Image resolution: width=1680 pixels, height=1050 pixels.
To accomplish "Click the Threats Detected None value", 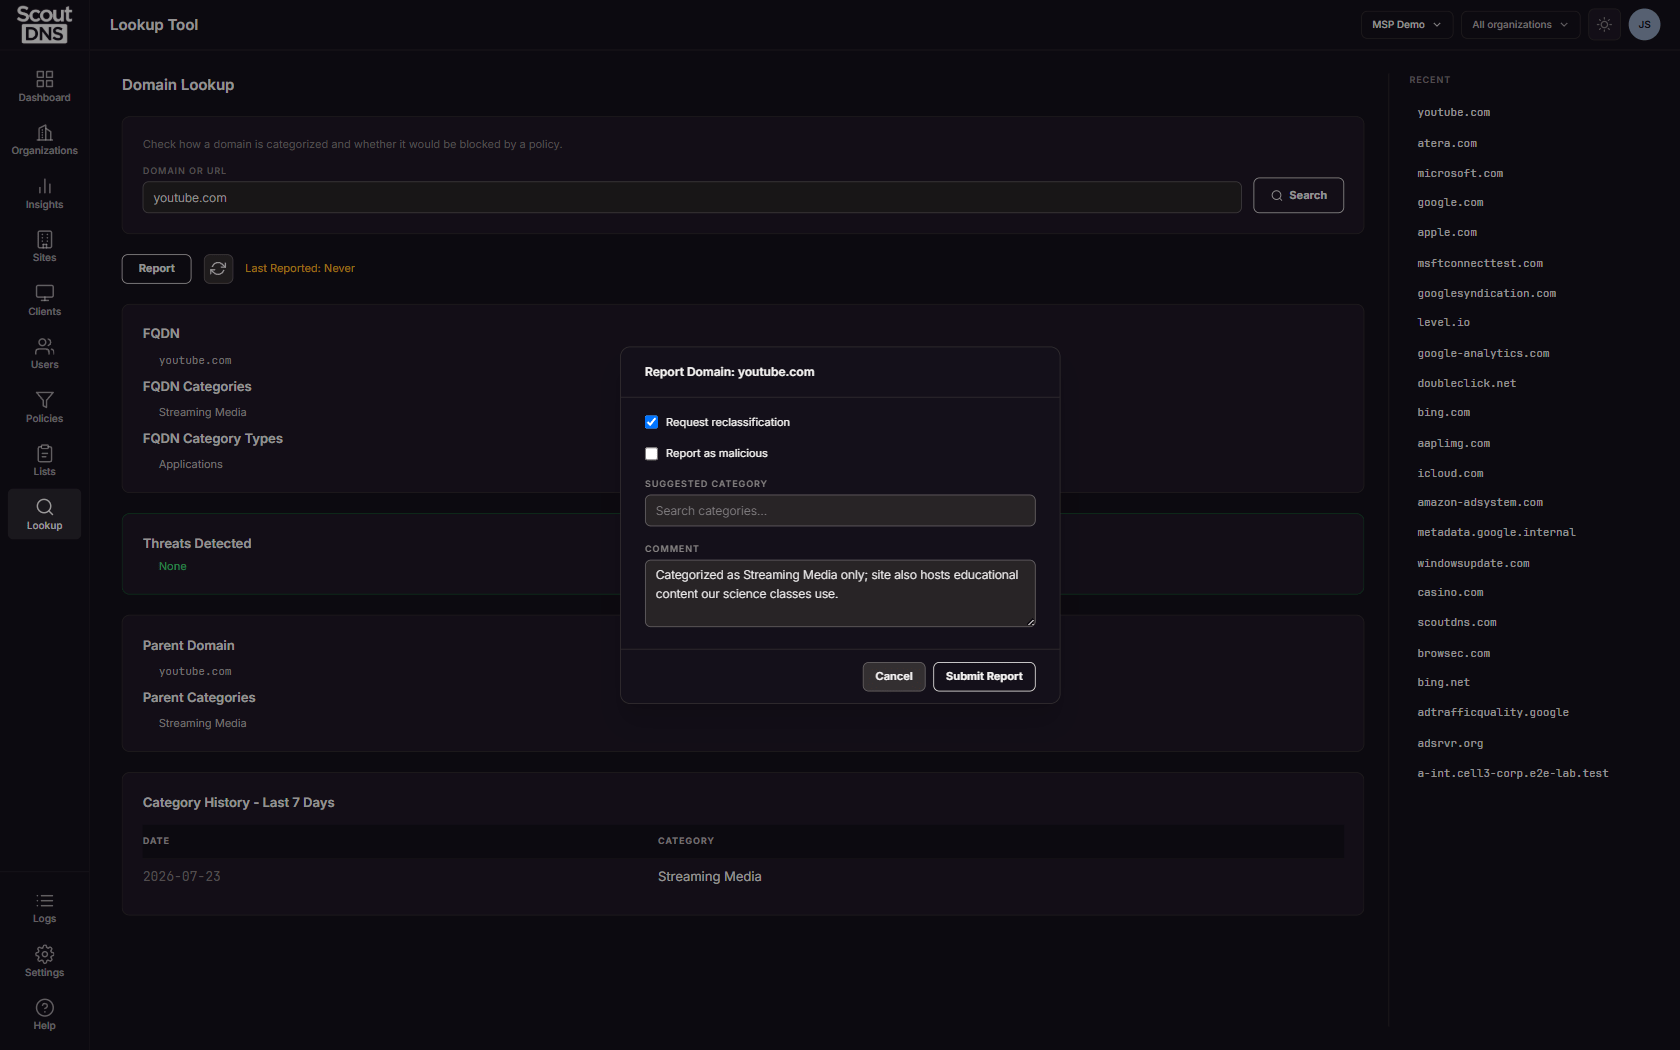I will point(172,566).
